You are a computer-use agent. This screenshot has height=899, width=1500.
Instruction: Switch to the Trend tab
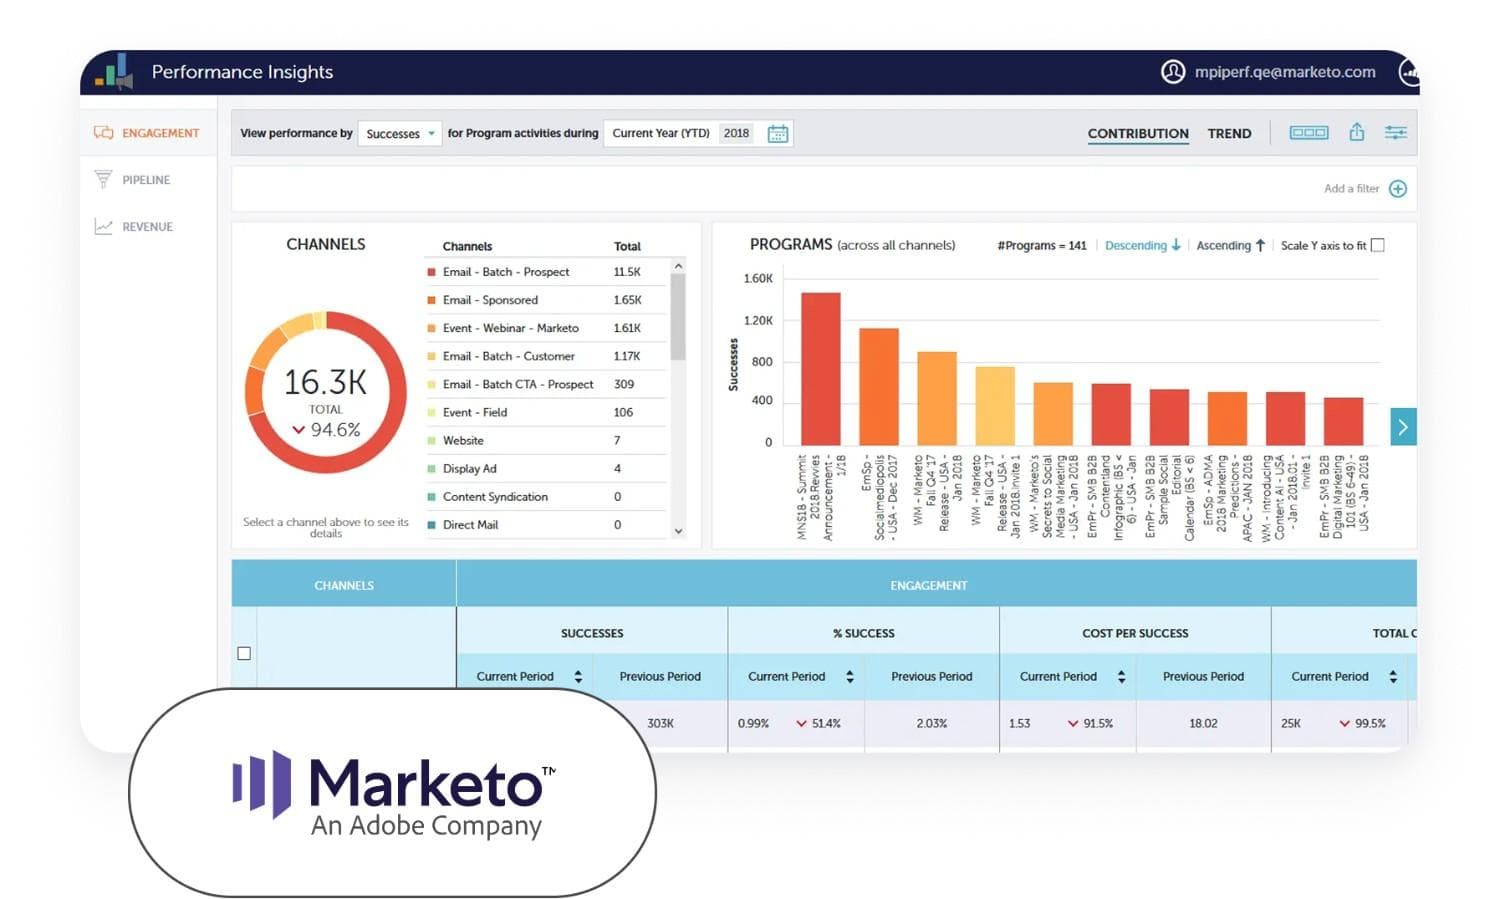(x=1229, y=133)
